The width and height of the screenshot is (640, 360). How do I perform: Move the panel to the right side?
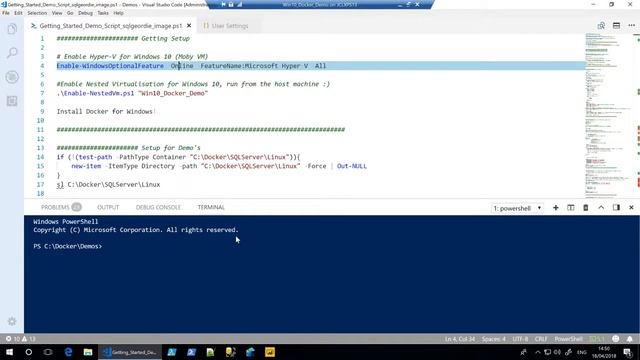pyautogui.click(x=616, y=208)
